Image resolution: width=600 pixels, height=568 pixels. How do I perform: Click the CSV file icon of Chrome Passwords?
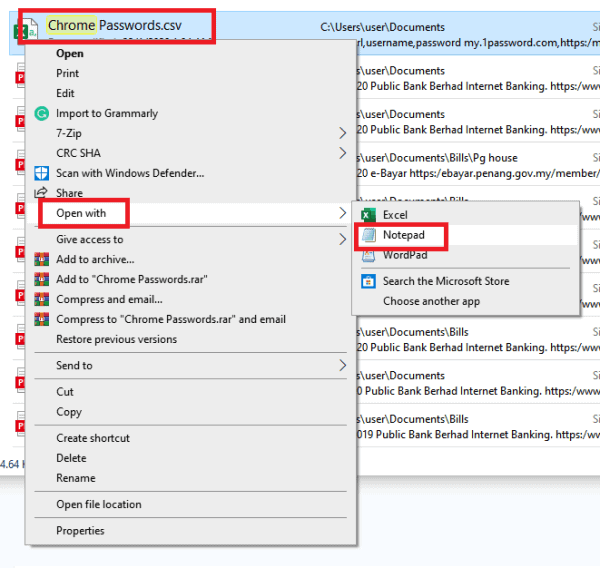pos(26,29)
